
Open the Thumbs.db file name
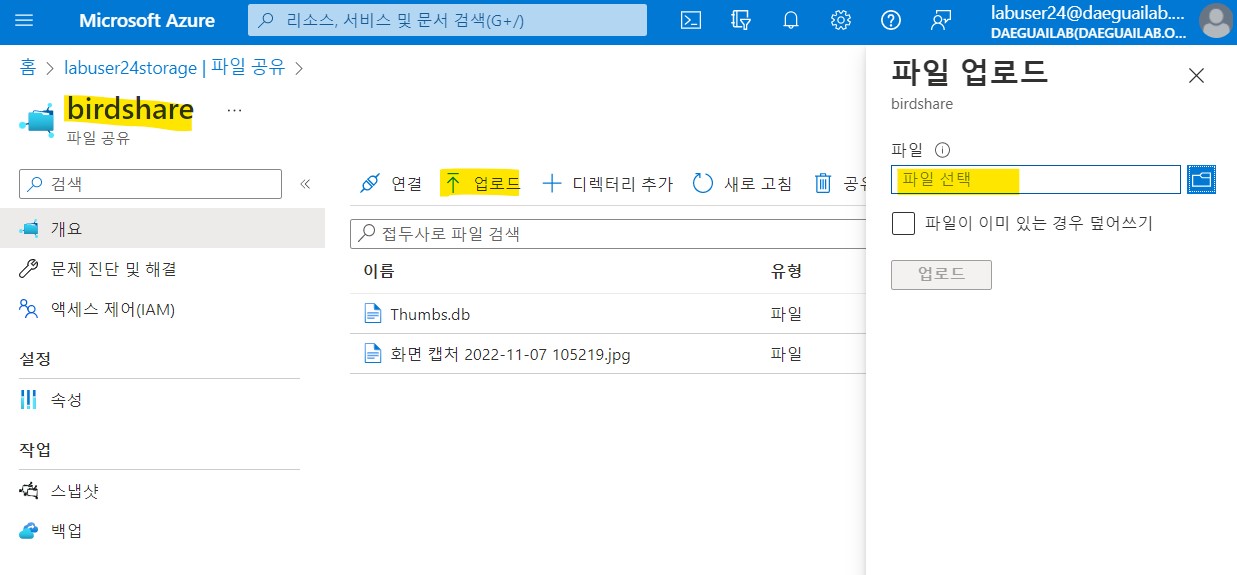click(x=430, y=314)
